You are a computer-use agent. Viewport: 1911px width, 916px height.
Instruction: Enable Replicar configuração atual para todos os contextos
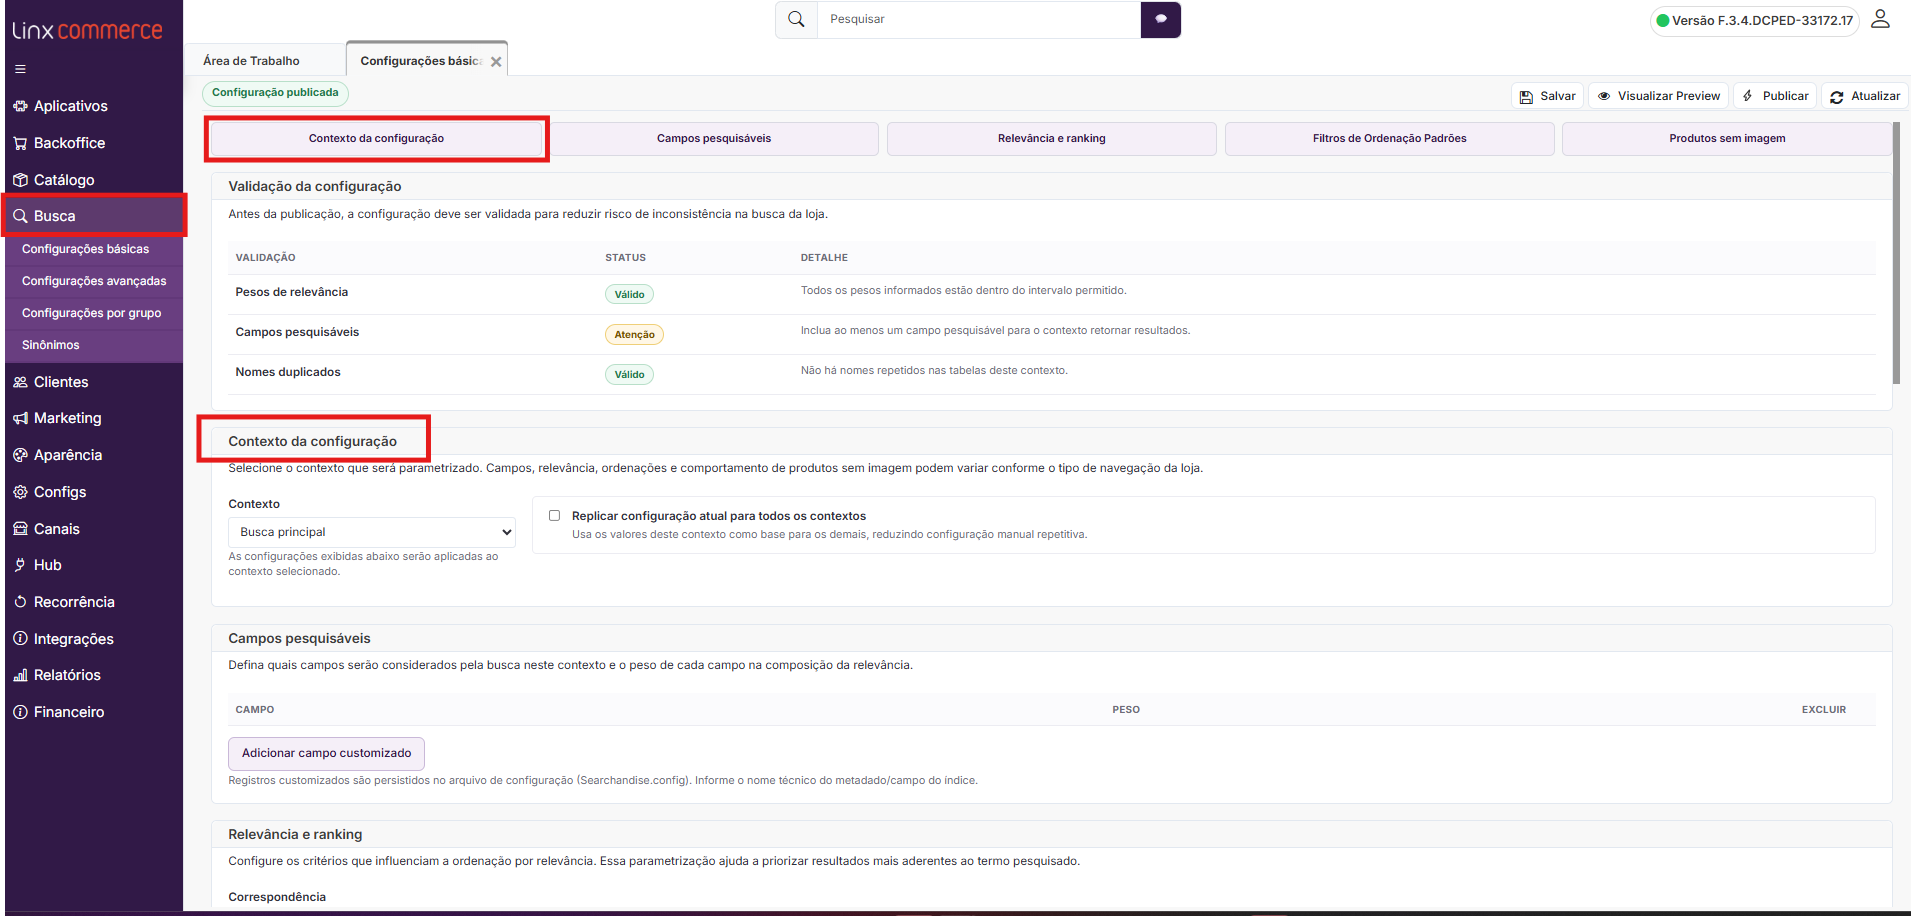click(554, 516)
